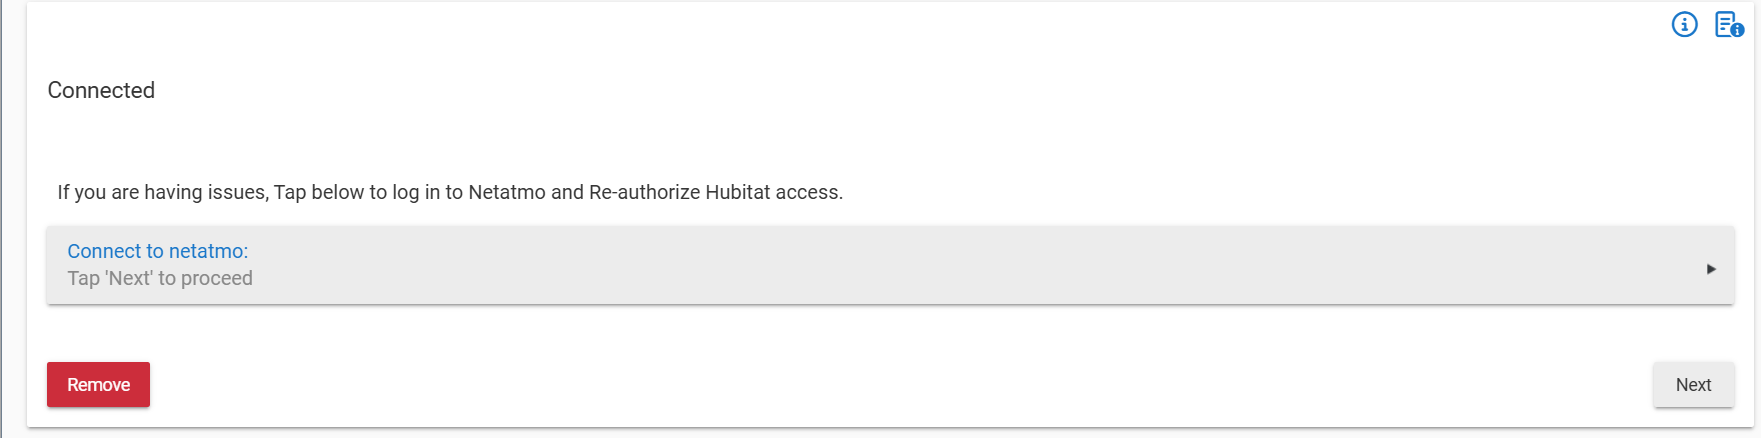Viewport: 1761px width, 438px height.
Task: Click the 'Tap below to log in' phrase
Action: coord(356,192)
